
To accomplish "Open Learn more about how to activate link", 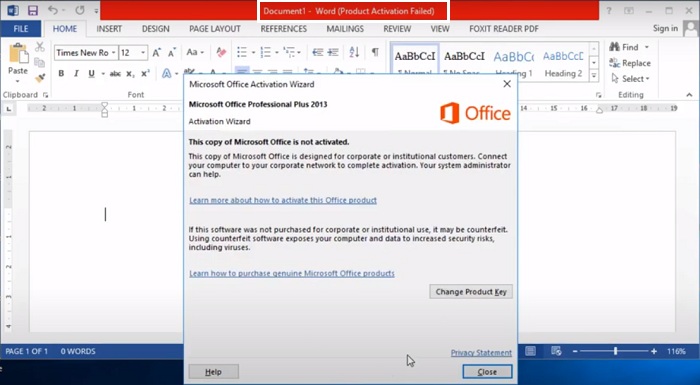I will (x=283, y=200).
